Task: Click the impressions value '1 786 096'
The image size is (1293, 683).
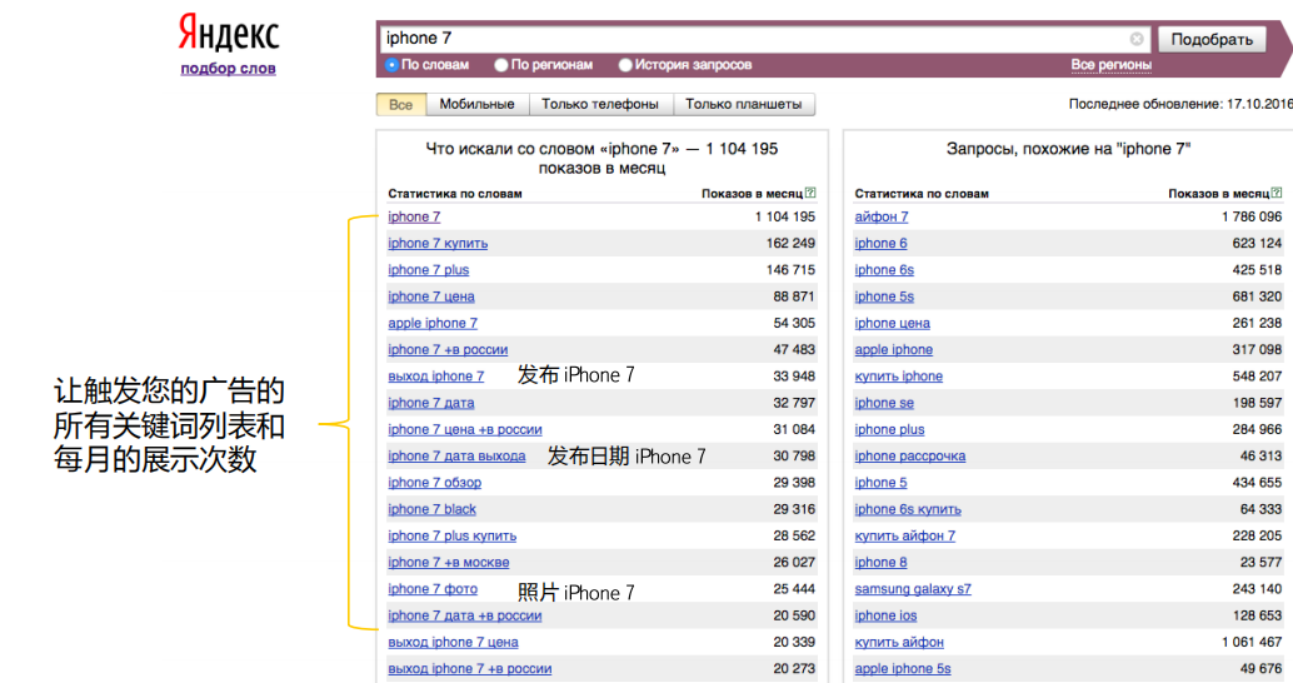Action: pyautogui.click(x=1251, y=217)
